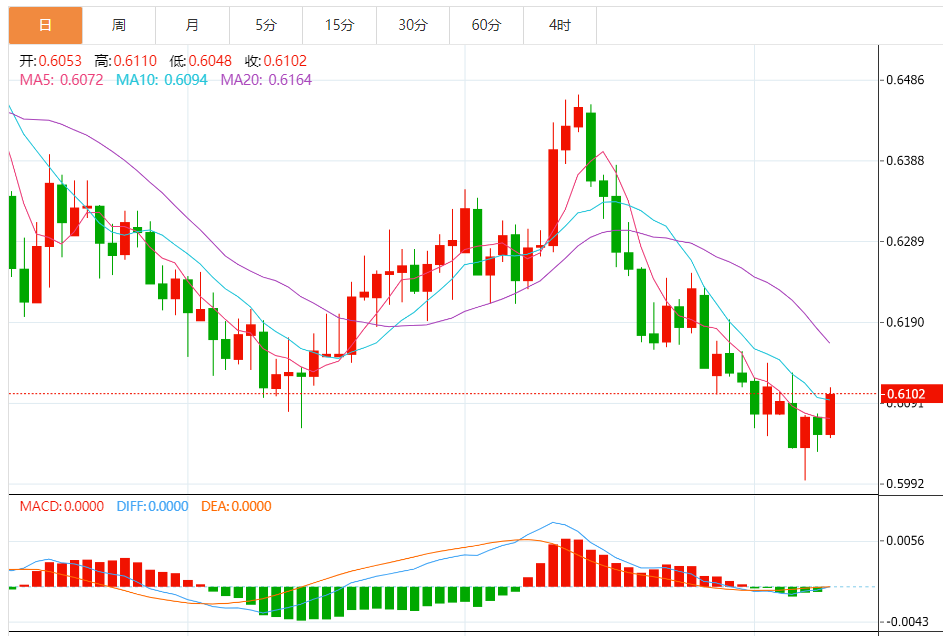Click the 0.0056 MACD axis label
Screen dimensions: 943x636
coord(905,540)
